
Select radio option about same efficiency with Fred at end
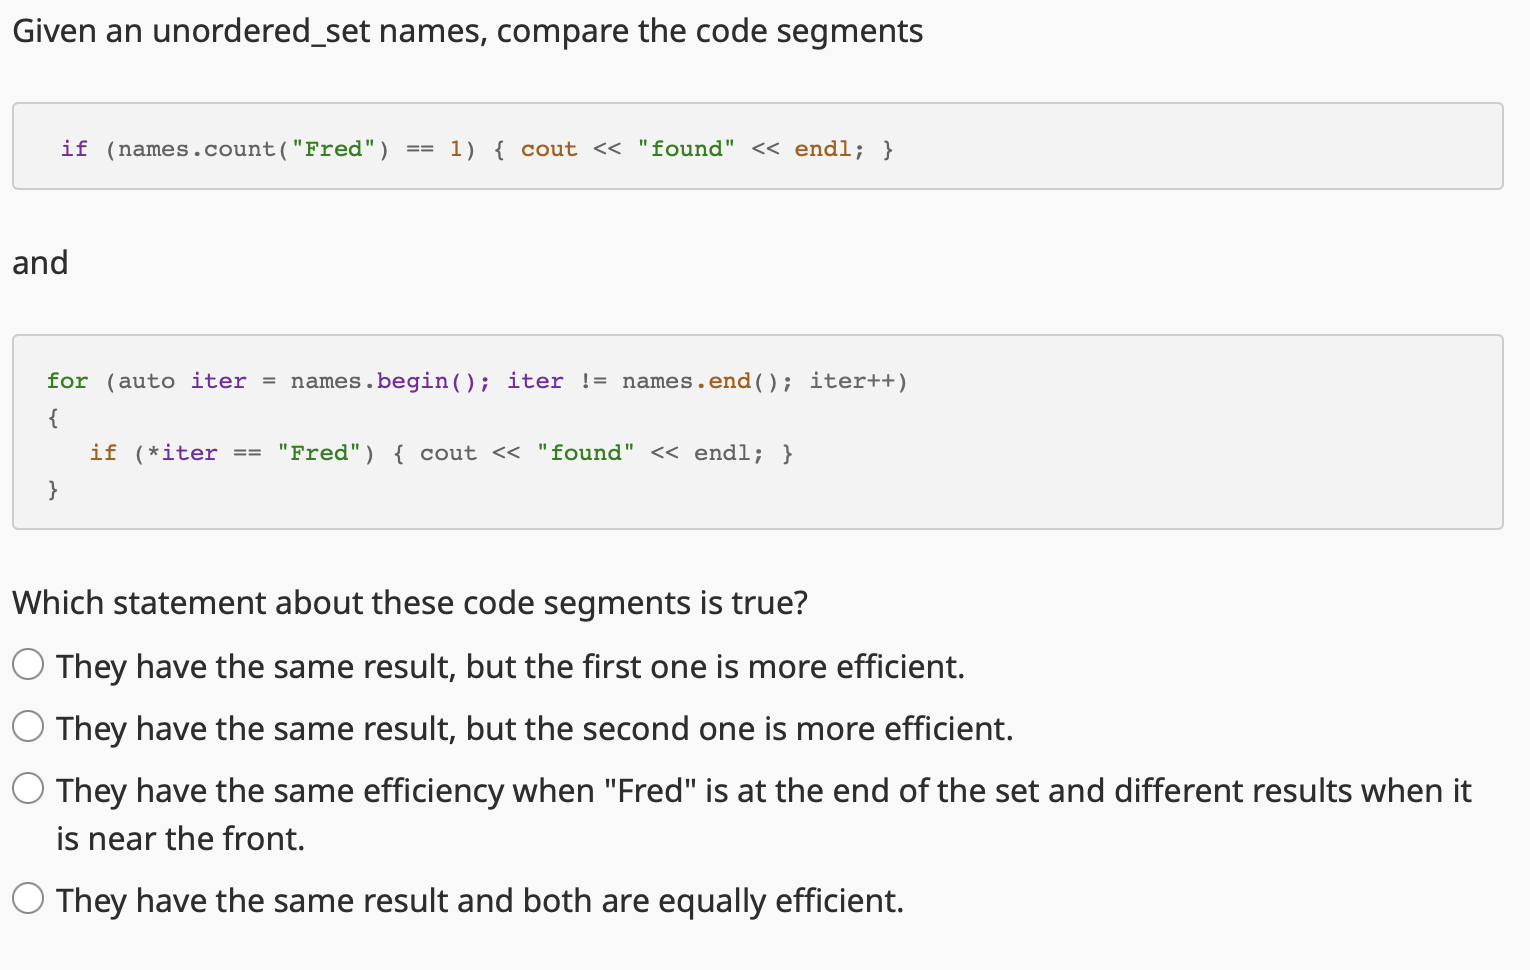(28, 788)
